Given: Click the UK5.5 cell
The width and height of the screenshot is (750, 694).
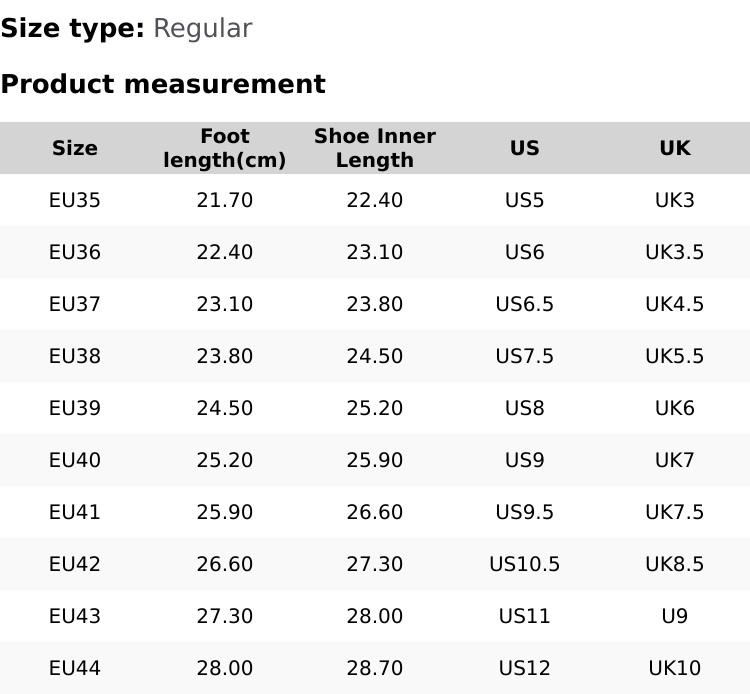Looking at the screenshot, I should pos(675,356).
